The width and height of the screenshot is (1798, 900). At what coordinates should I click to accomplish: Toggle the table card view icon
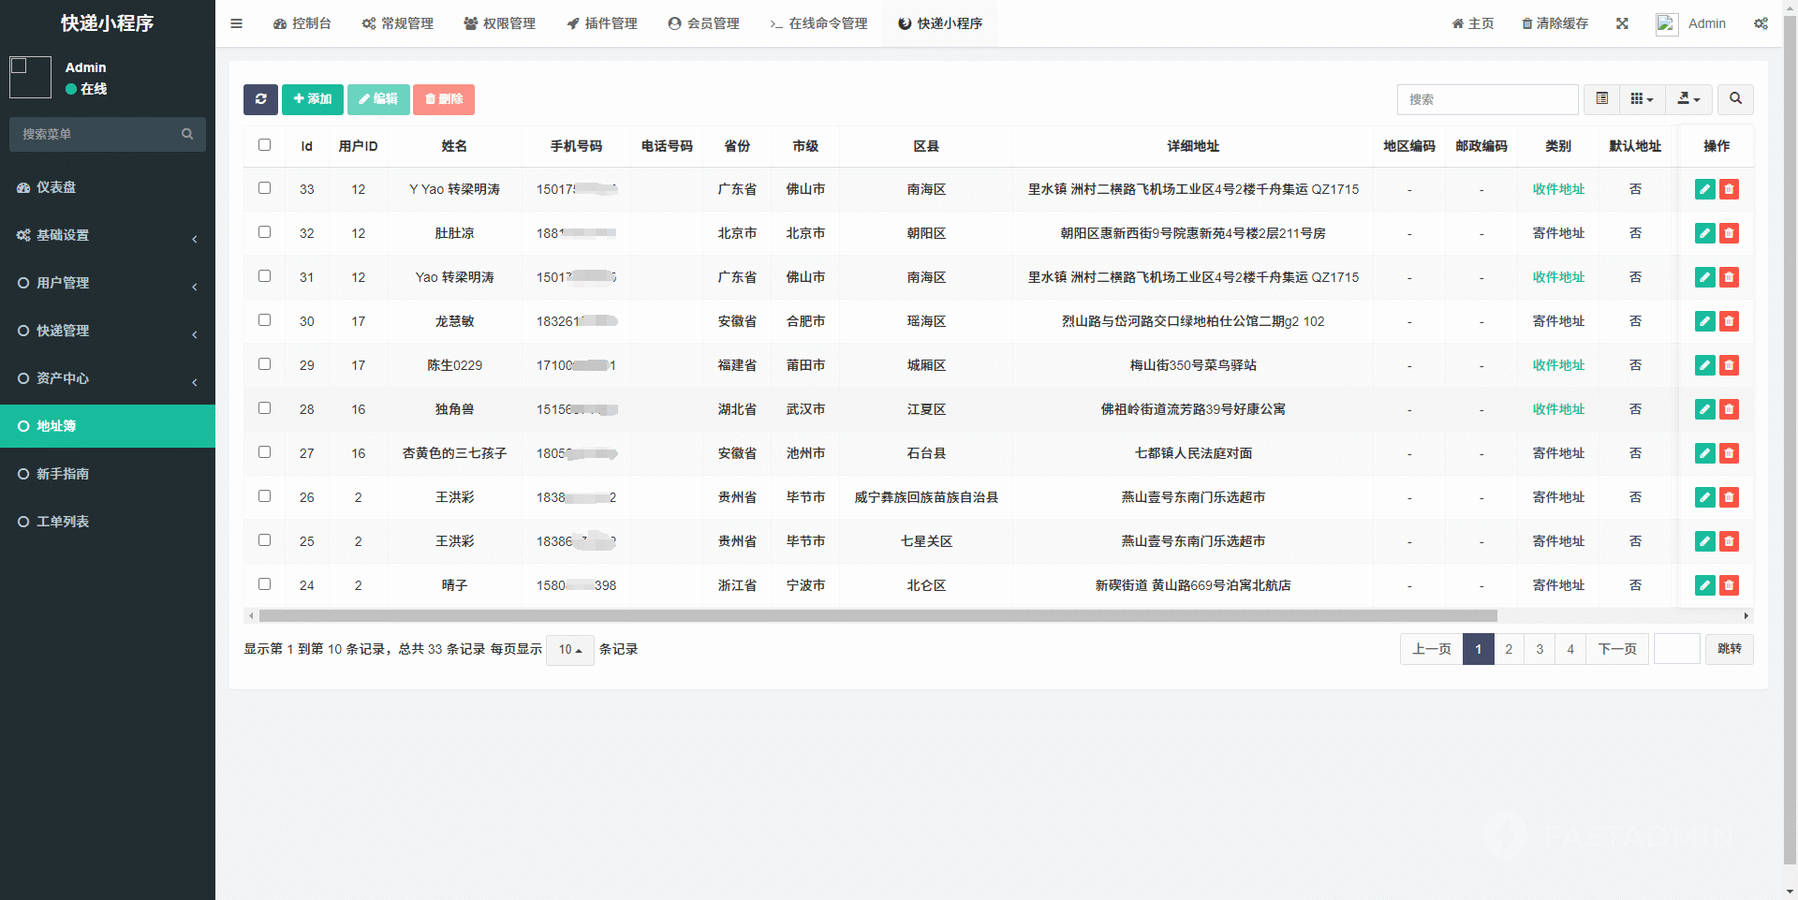tap(1602, 99)
